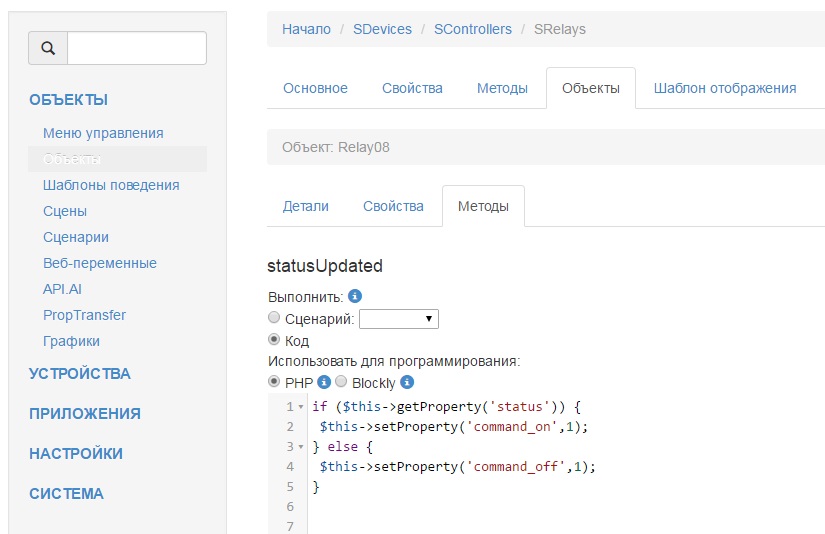Click info icon next to PHP
825x534 pixels.
pyautogui.click(x=324, y=382)
